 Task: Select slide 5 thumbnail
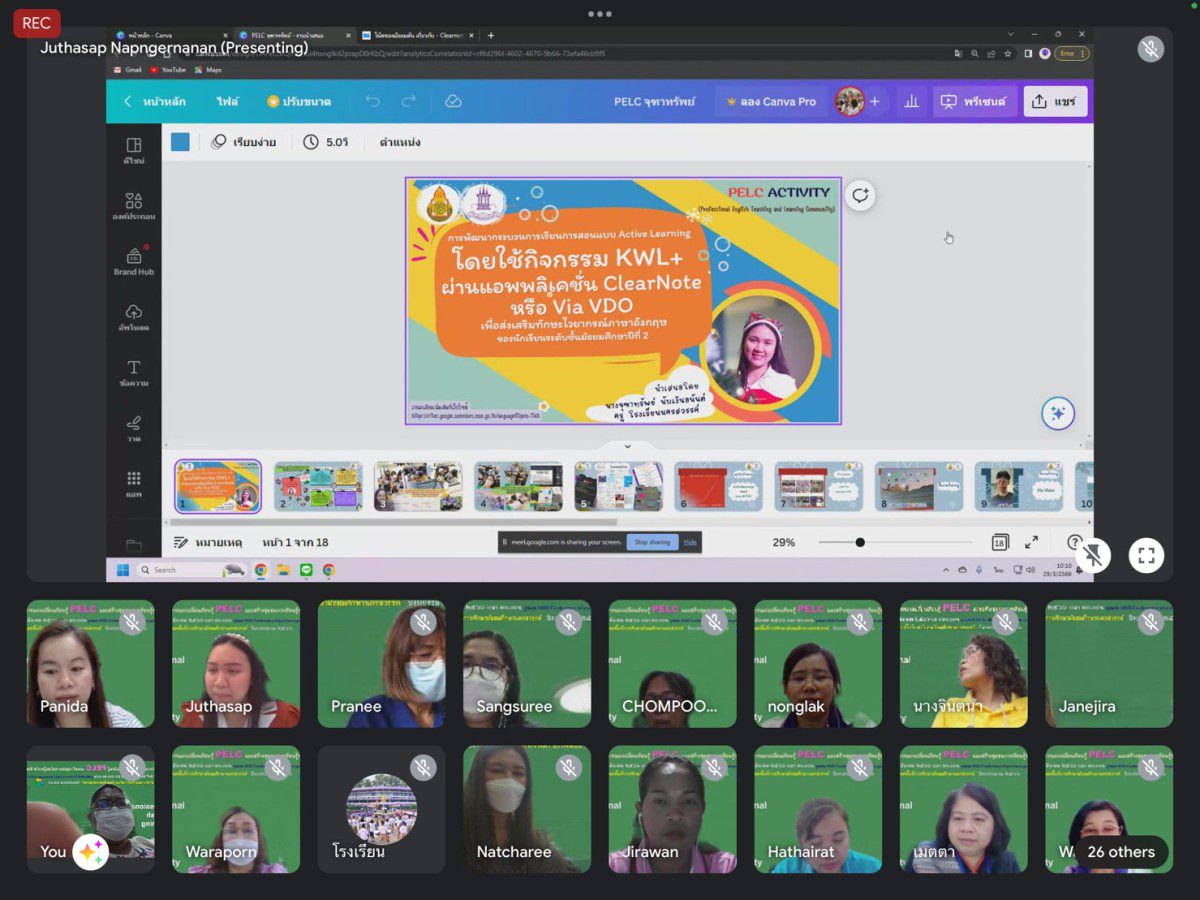(618, 486)
